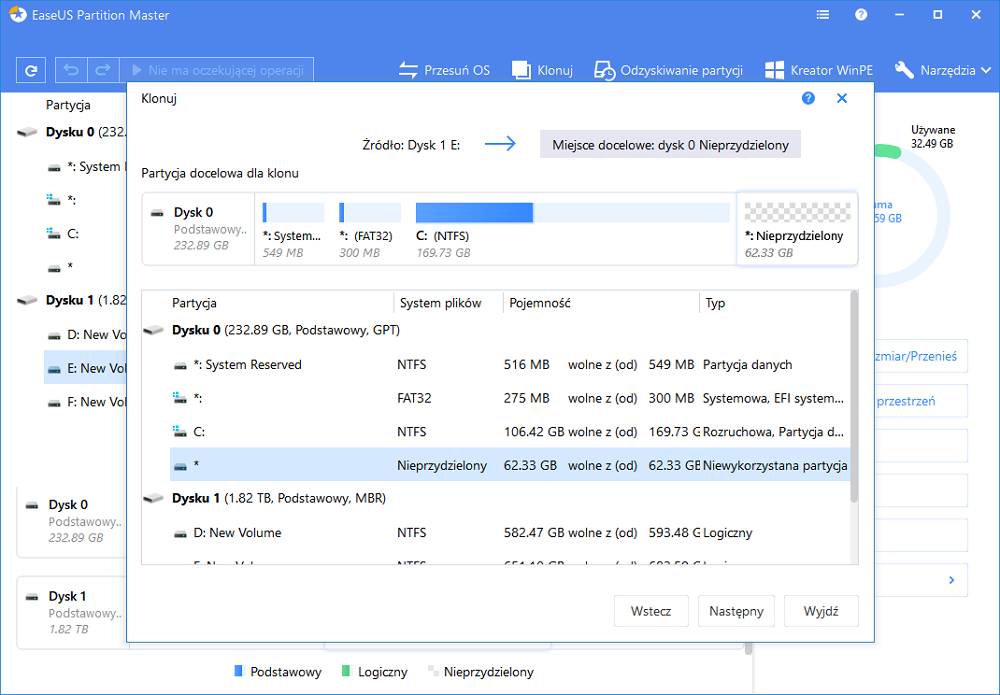This screenshot has height=695, width=1000.
Task: Click the Podstawowy legend entry
Action: 278,671
